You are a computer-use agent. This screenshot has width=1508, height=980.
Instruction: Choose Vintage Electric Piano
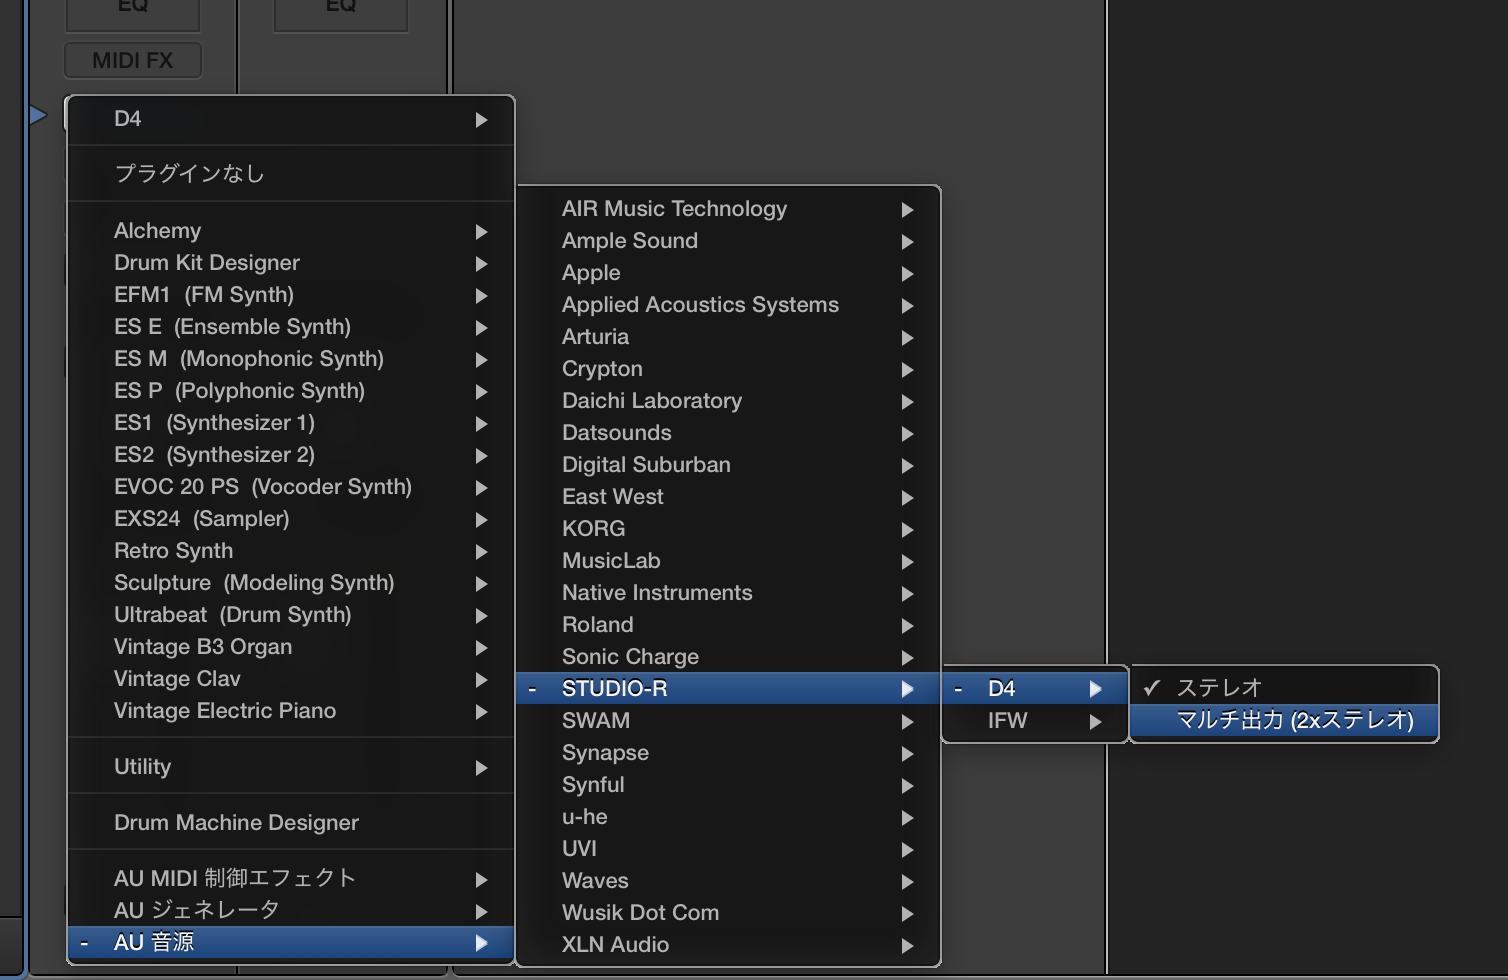click(x=291, y=711)
